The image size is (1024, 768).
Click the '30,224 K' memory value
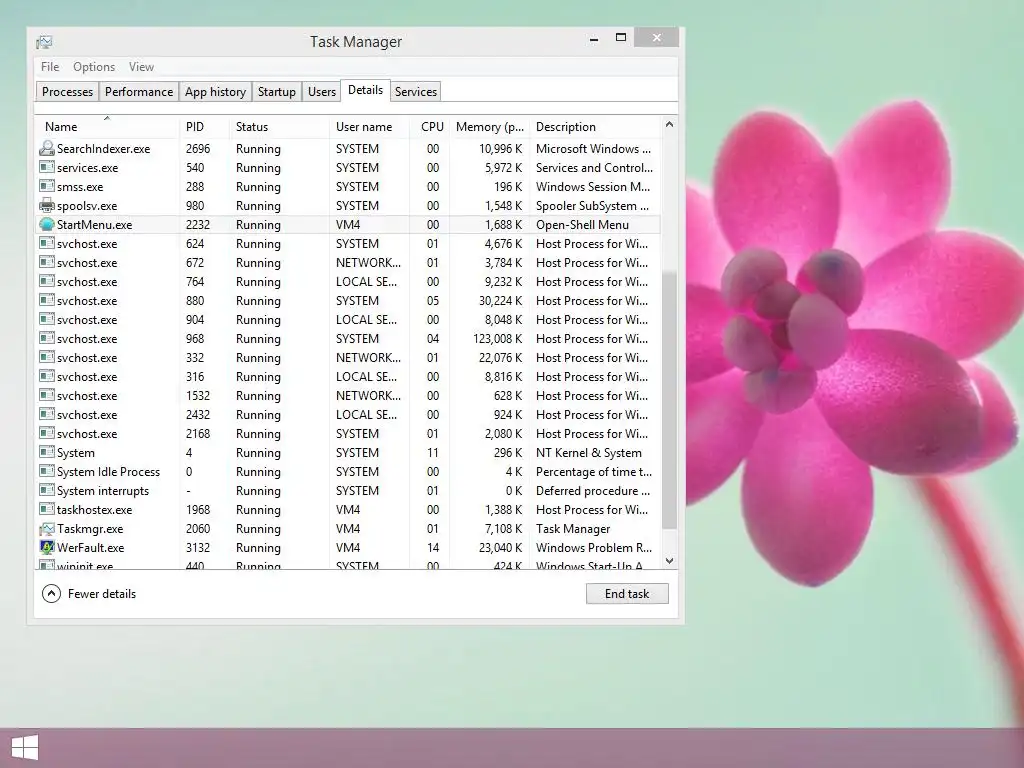tap(500, 300)
